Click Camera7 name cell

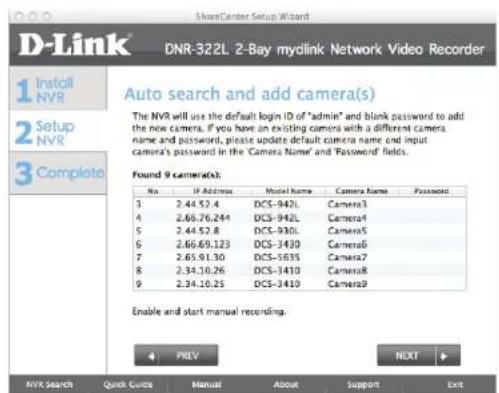[x=347, y=257]
